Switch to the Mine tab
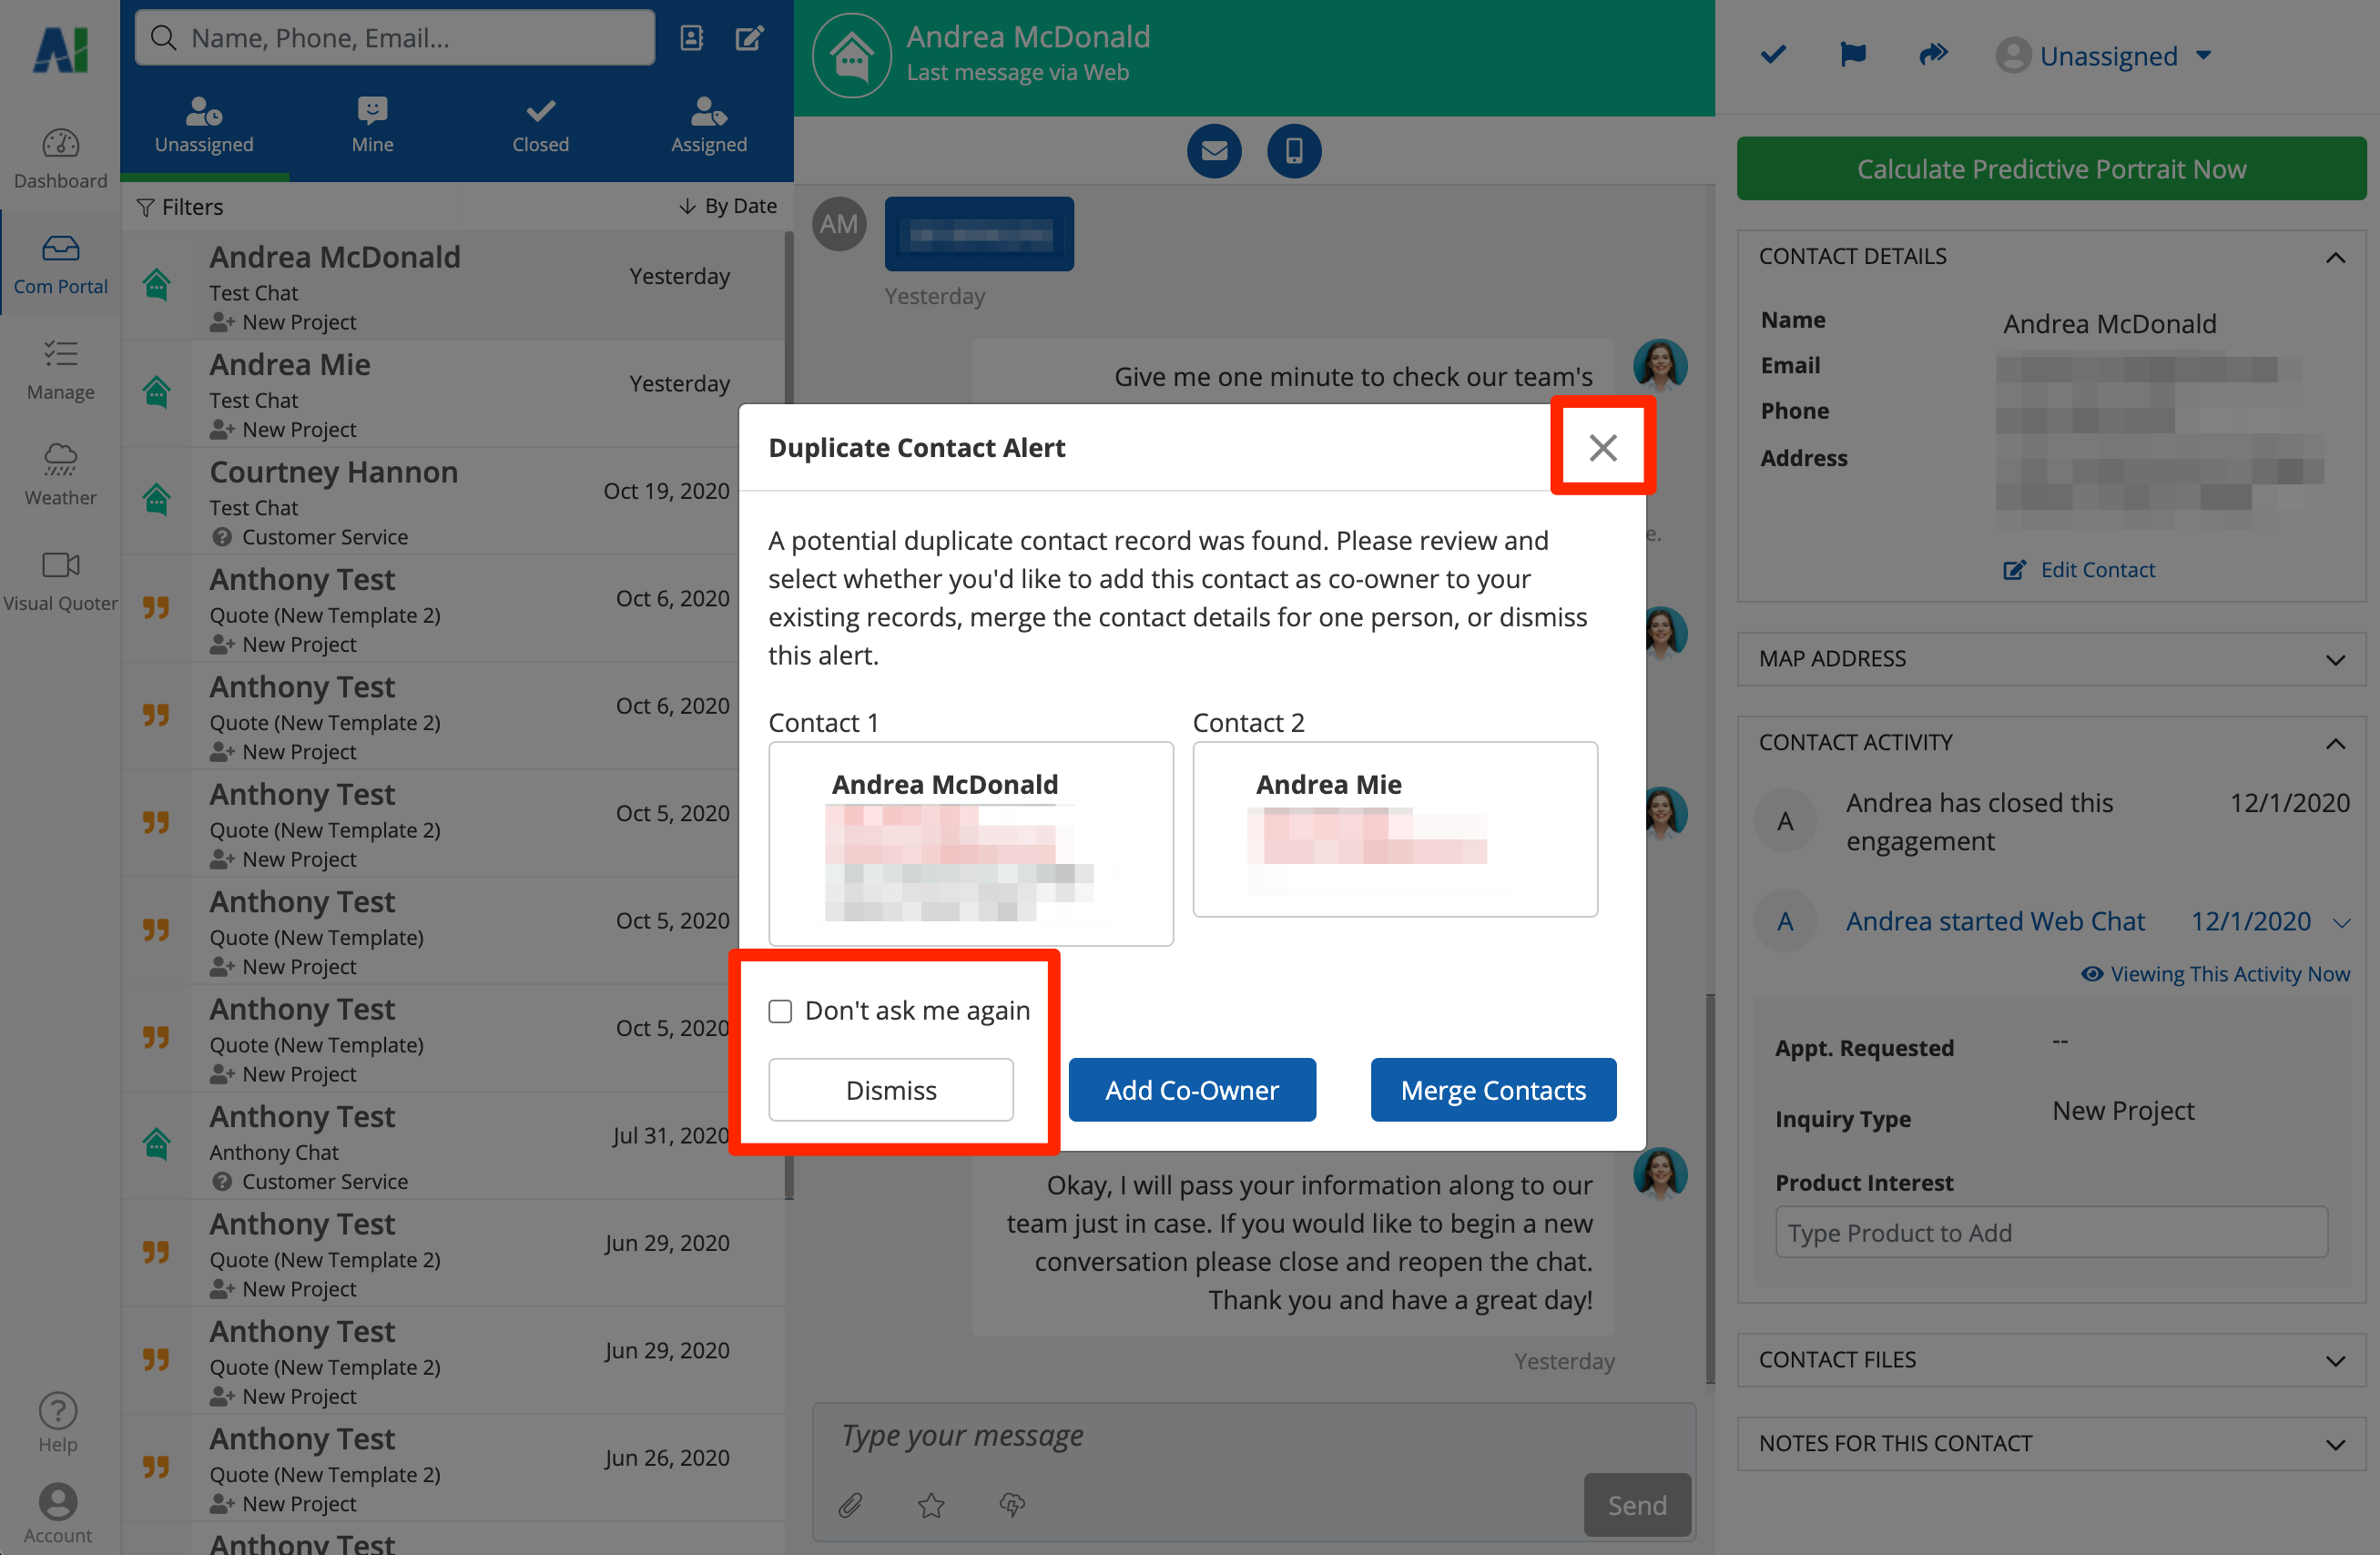The height and width of the screenshot is (1555, 2380). pos(372,125)
